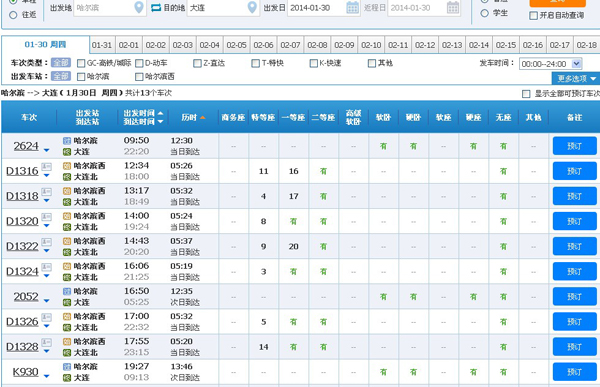This screenshot has width=600, height=387.
Task: Click the 返程日 date field
Action: click(424, 8)
